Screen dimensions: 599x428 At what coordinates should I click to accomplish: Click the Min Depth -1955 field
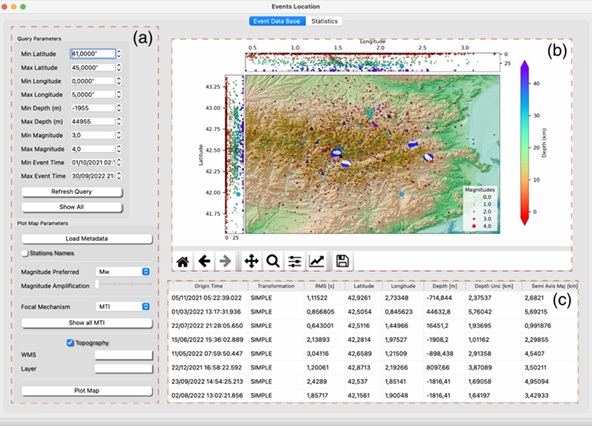[93, 108]
